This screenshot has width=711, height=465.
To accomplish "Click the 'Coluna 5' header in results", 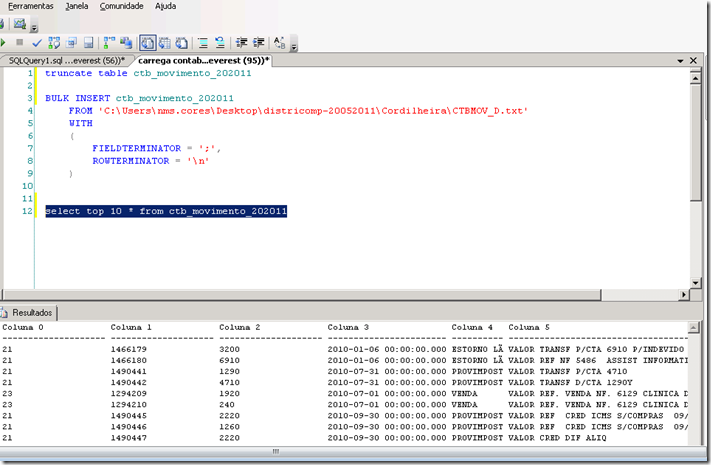I will click(x=529, y=328).
